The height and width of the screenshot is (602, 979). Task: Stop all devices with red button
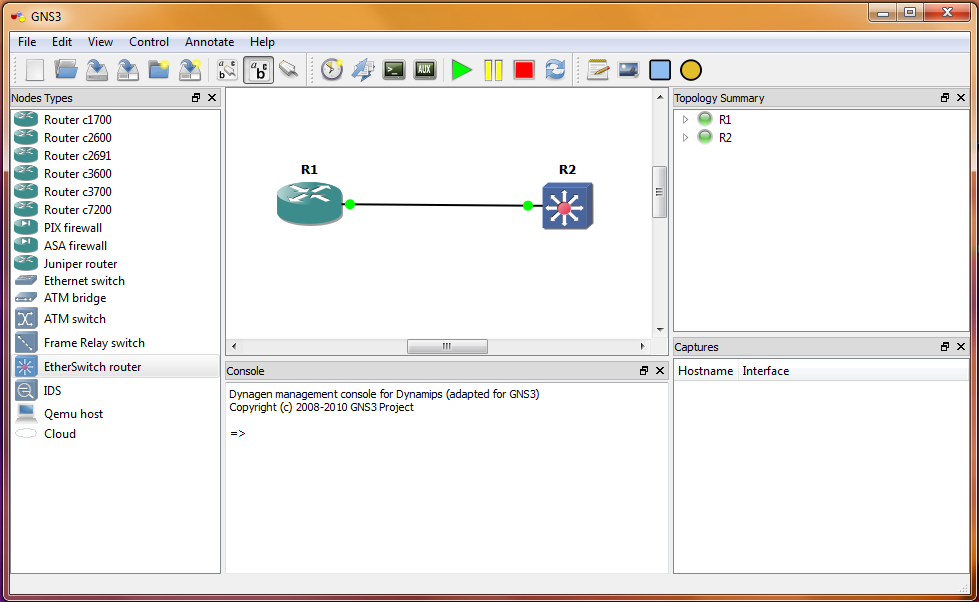524,70
